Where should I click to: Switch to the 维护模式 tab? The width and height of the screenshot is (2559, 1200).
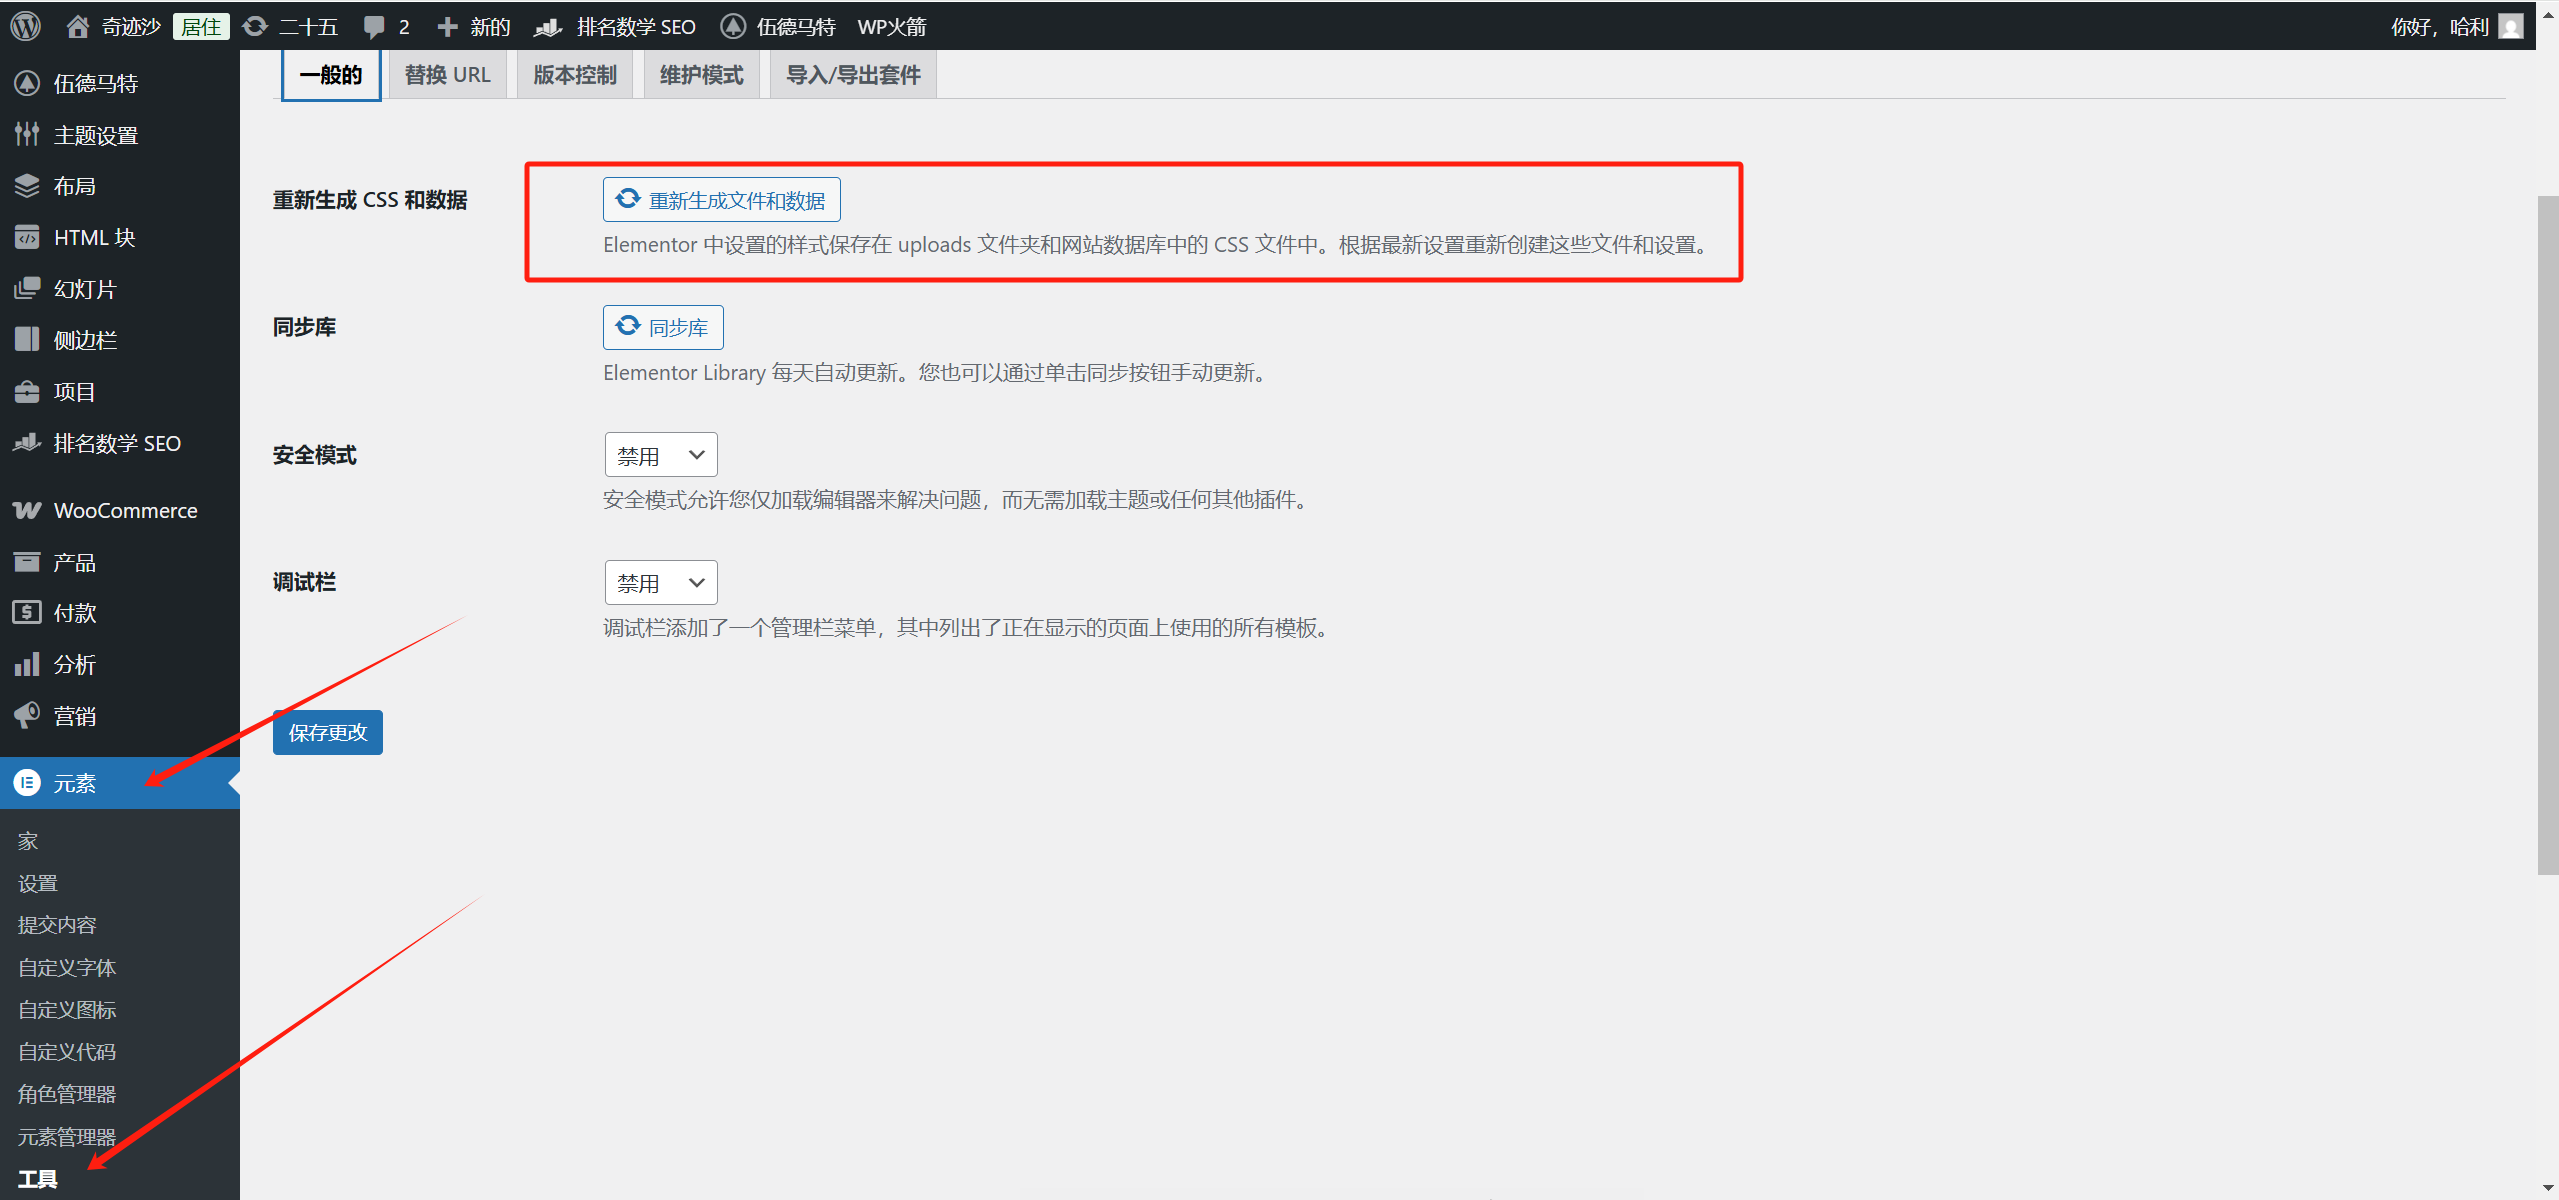point(701,74)
